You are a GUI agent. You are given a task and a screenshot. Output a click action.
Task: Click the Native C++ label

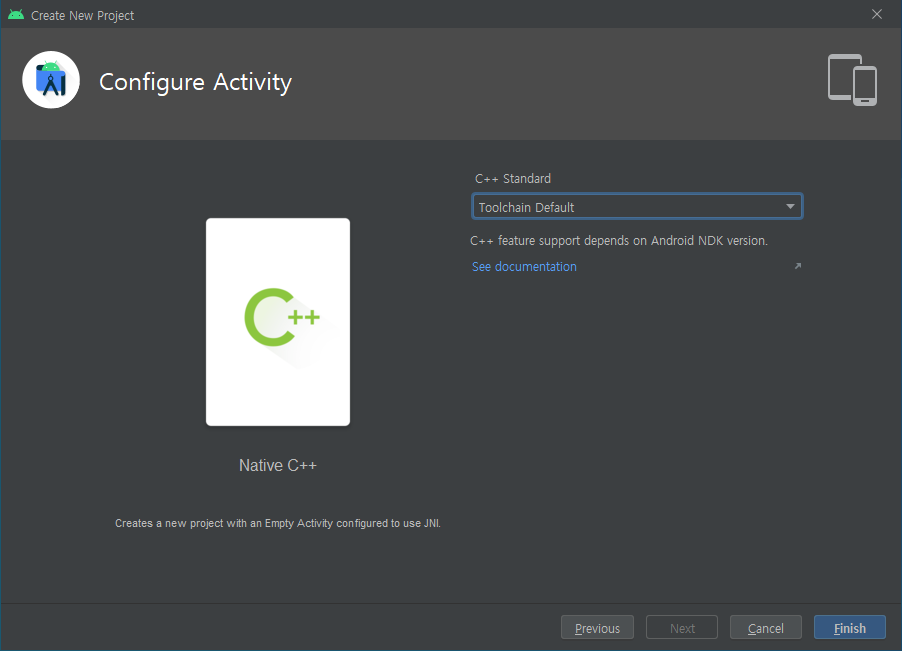[278, 465]
